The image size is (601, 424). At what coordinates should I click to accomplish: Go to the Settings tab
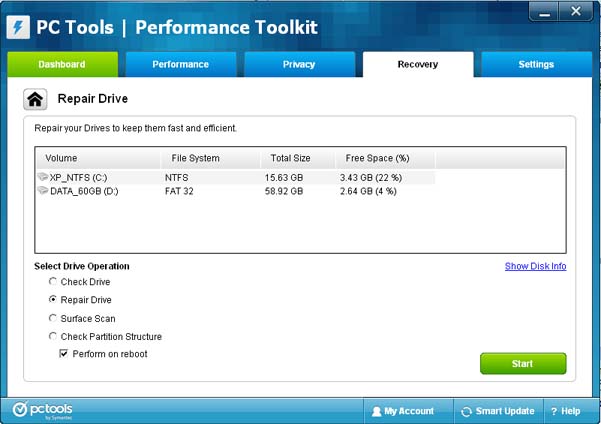pos(535,64)
